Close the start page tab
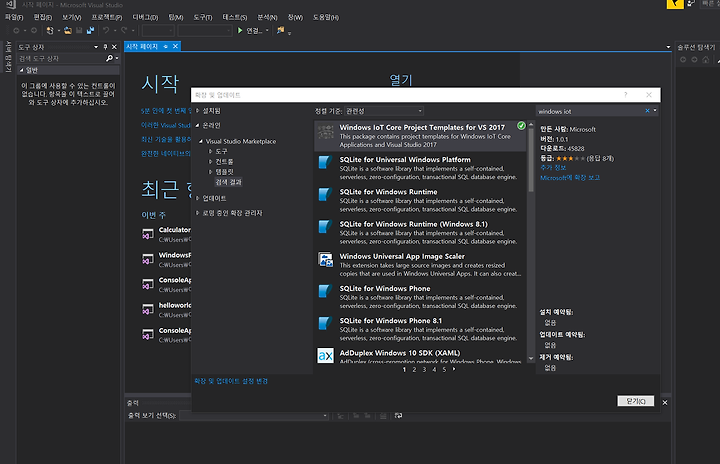The height and width of the screenshot is (464, 720). [175, 46]
